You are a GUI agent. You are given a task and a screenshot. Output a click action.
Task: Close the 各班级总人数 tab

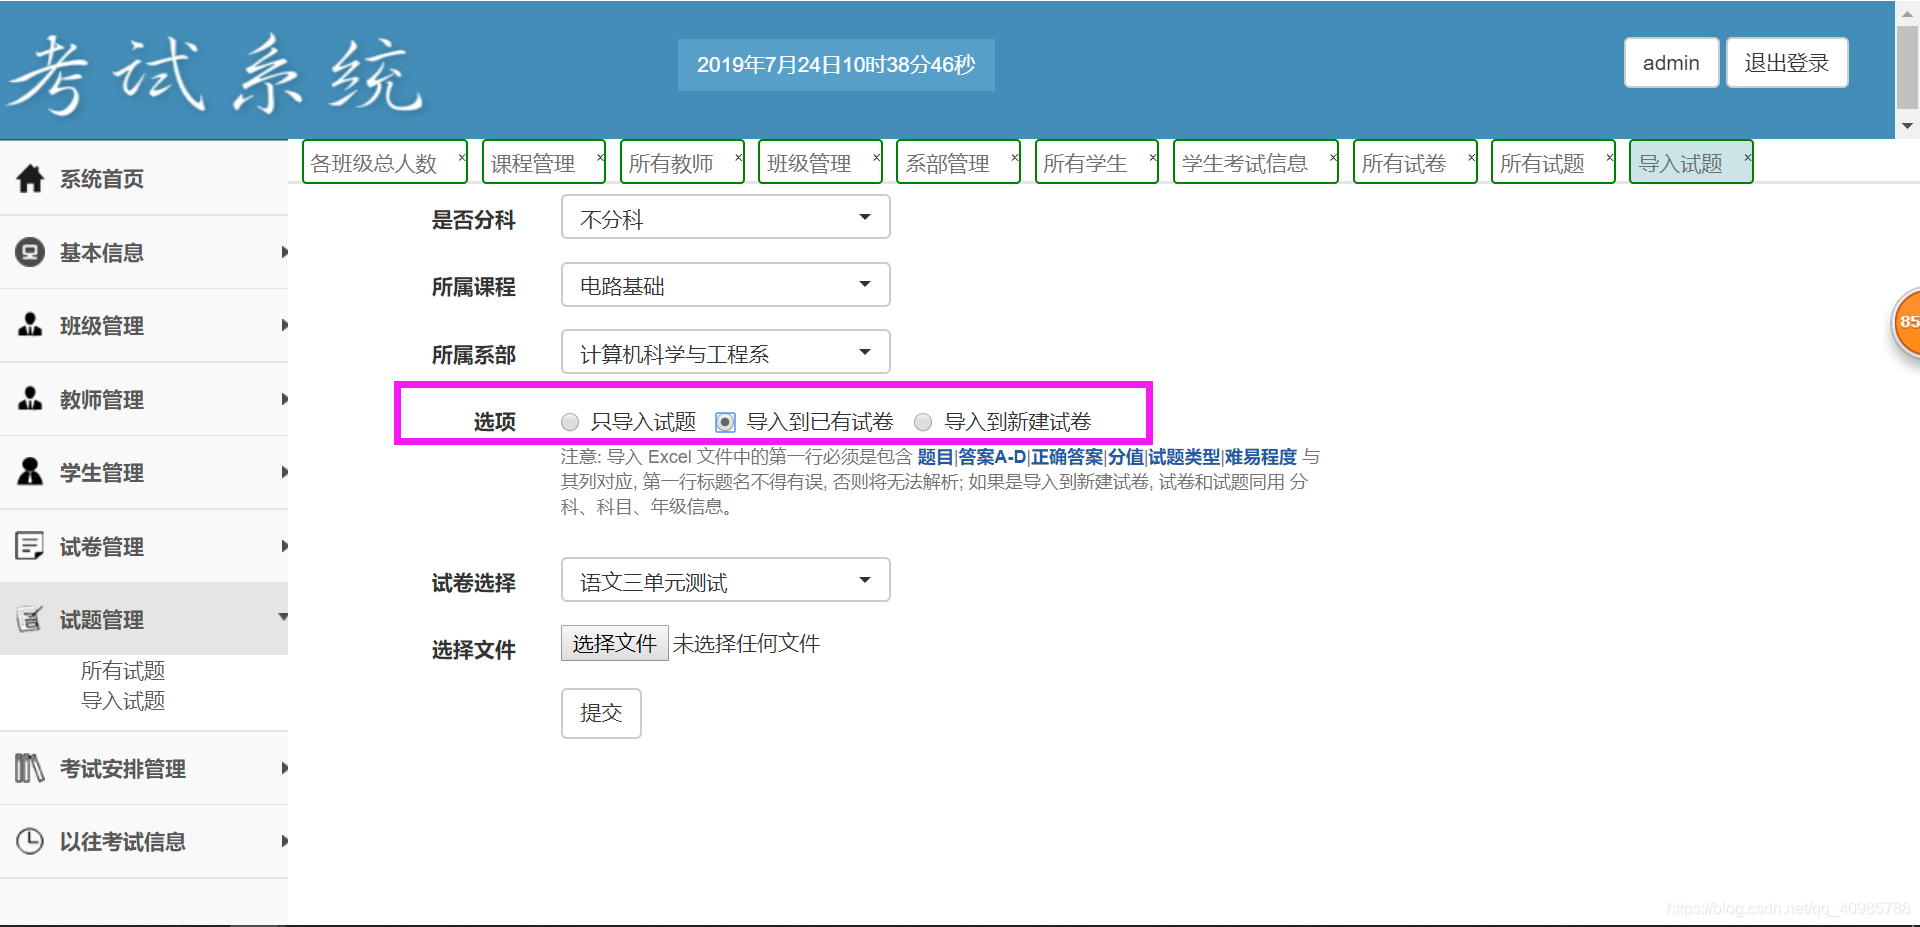[x=462, y=157]
